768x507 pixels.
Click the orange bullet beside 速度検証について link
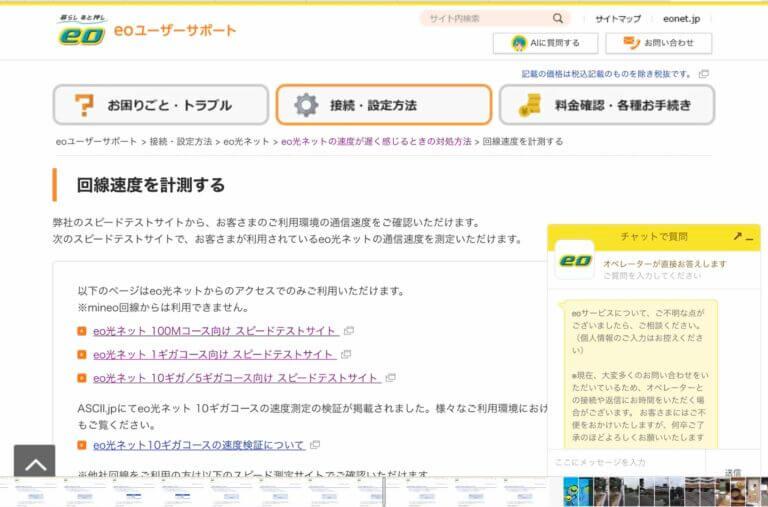pyautogui.click(x=82, y=446)
